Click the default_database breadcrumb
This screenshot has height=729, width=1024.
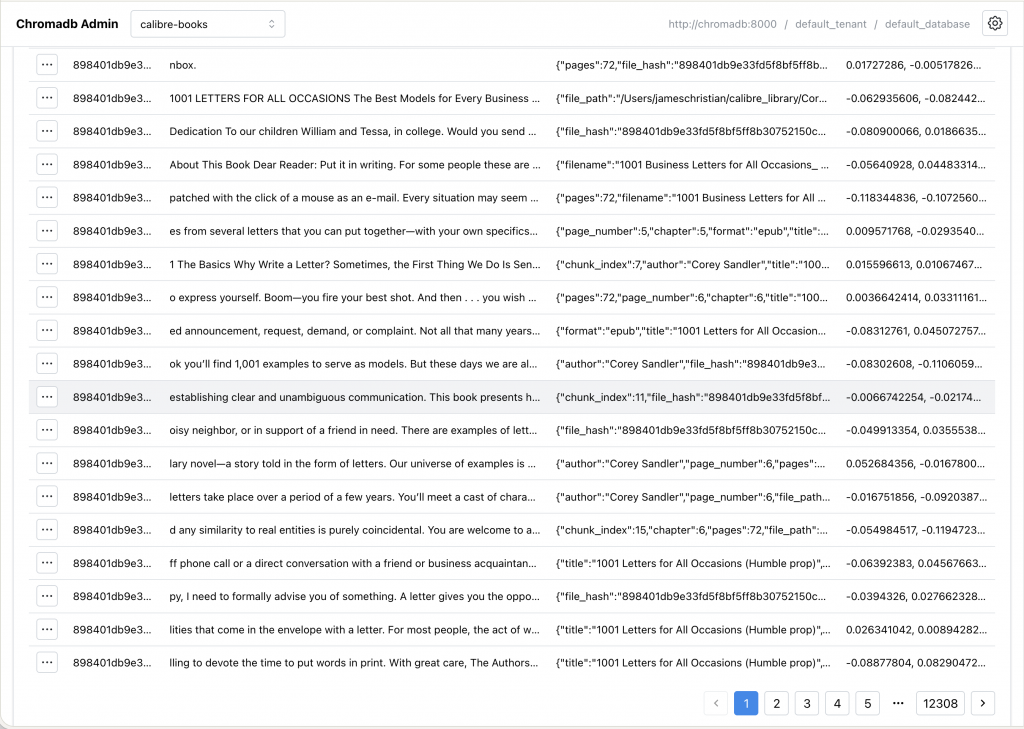tap(927, 24)
